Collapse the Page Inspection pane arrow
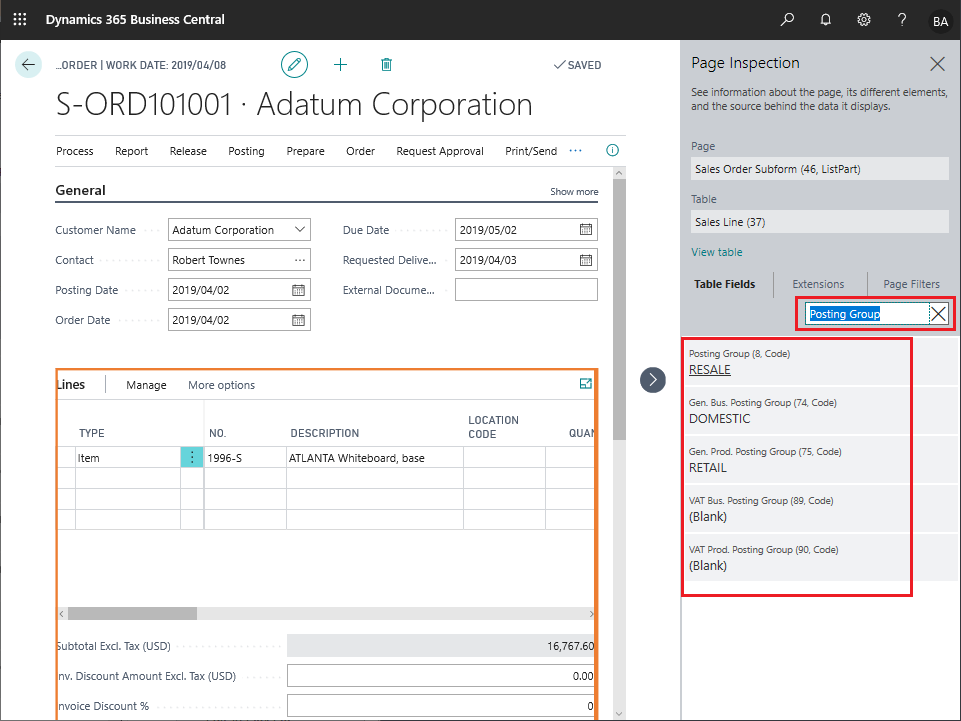Screen dimensions: 961x721 pos(653,380)
